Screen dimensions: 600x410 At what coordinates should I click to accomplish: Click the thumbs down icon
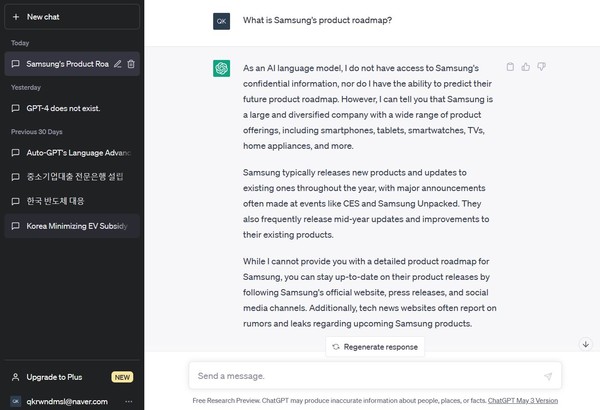coord(541,67)
